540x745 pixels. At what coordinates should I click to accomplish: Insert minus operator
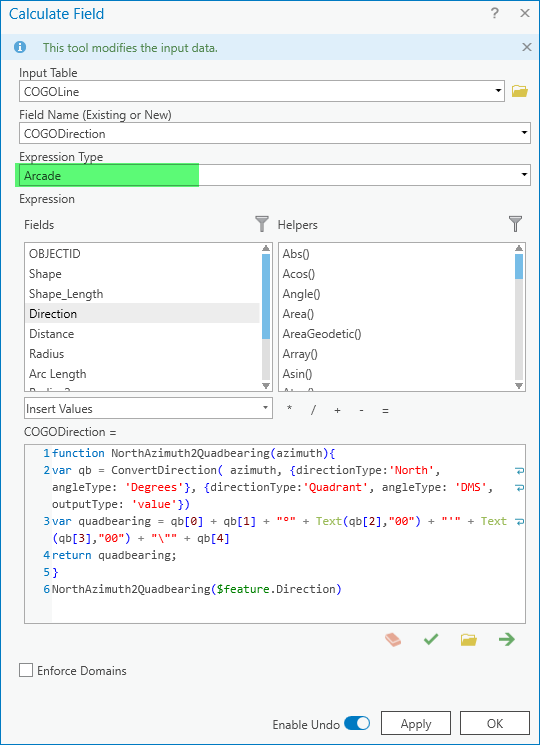click(361, 410)
